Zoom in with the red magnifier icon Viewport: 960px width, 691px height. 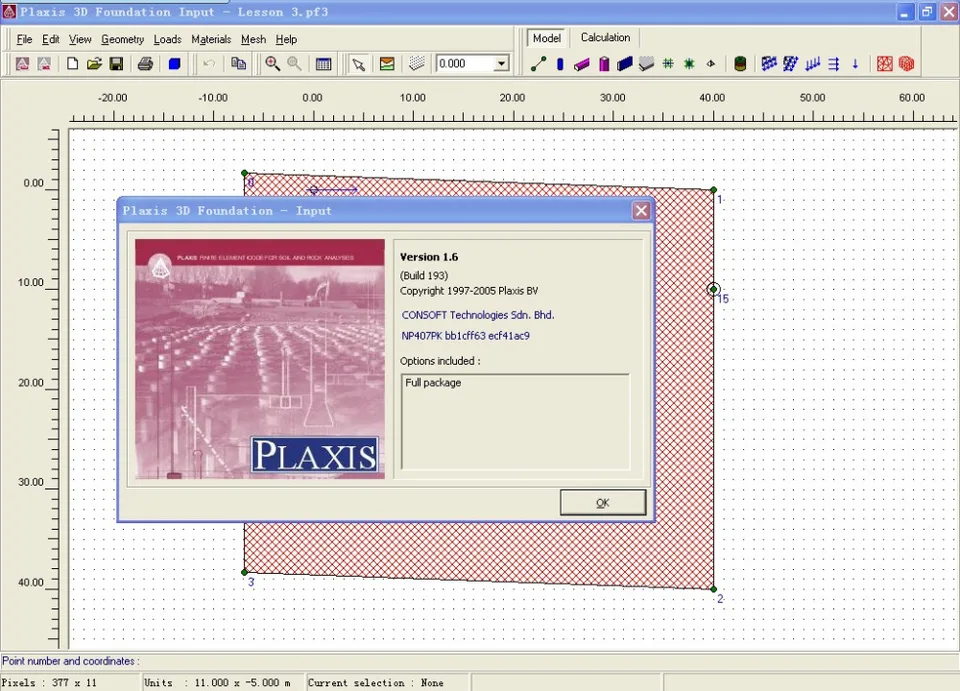pos(272,64)
